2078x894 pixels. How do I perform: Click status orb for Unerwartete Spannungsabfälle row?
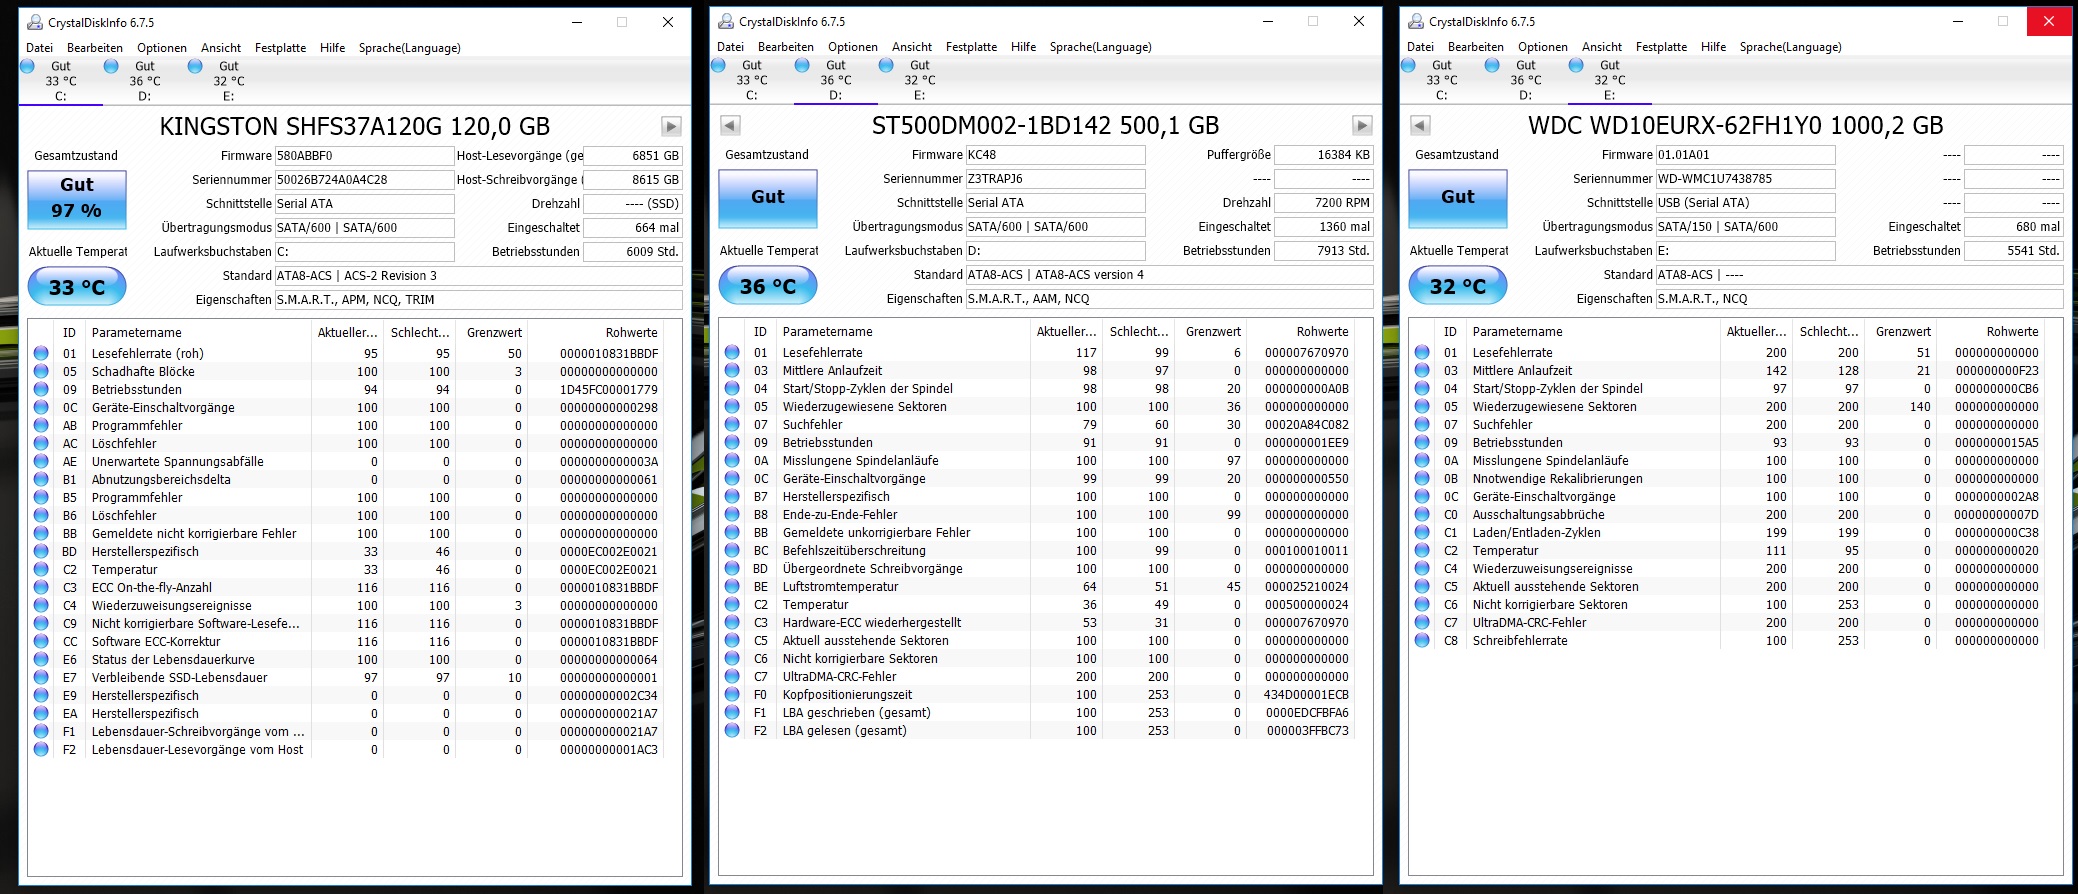coord(41,461)
